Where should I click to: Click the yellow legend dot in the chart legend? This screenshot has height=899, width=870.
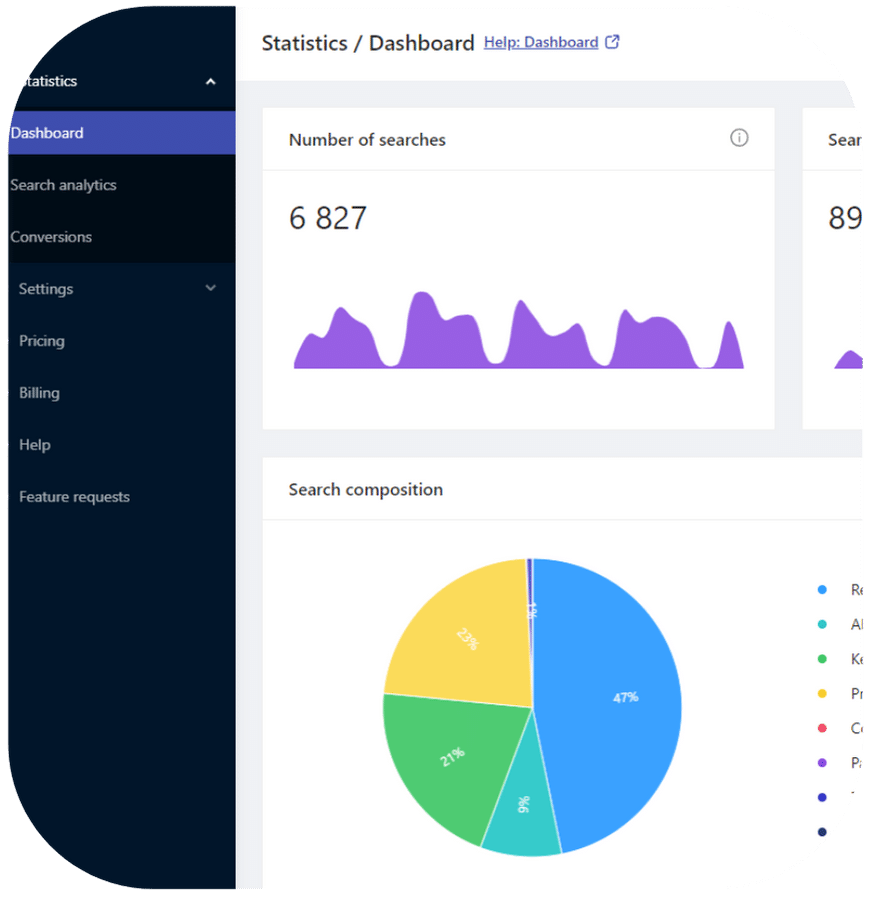(823, 693)
